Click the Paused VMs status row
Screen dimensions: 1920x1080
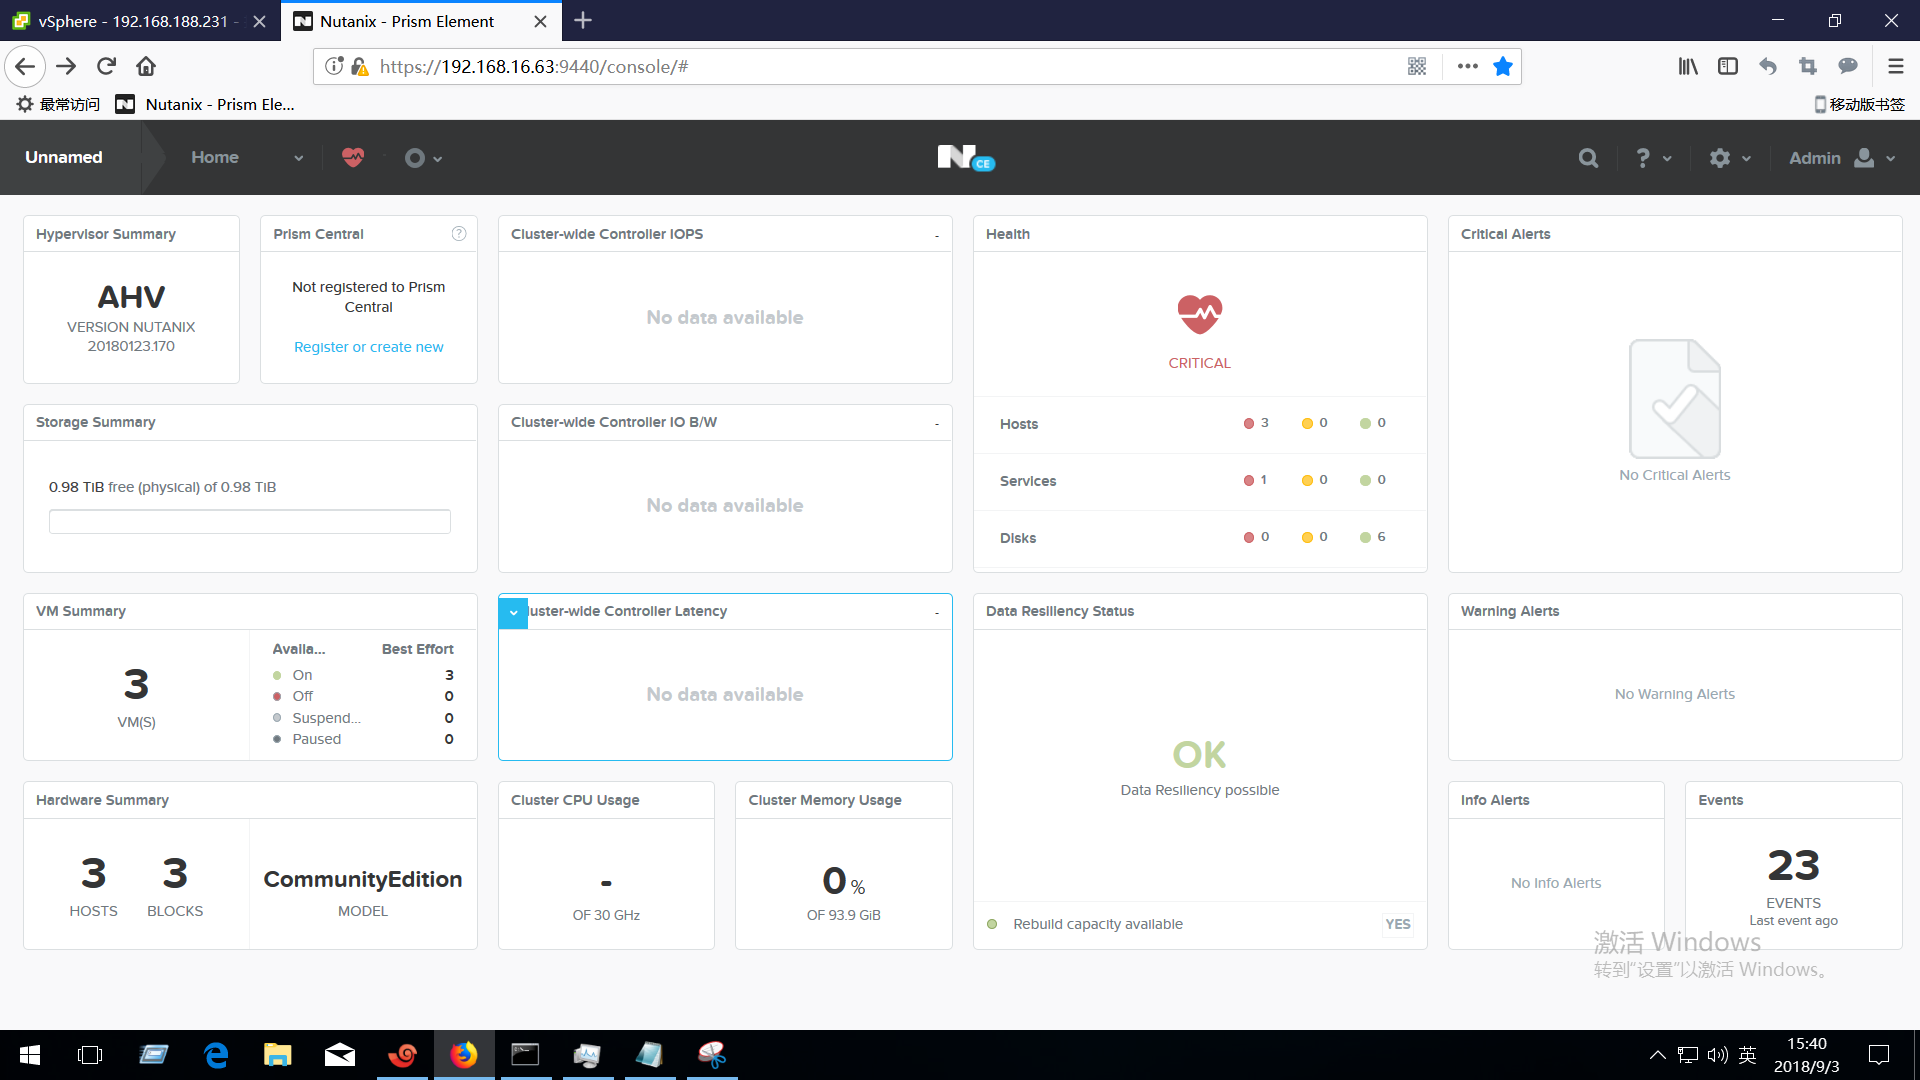click(363, 739)
